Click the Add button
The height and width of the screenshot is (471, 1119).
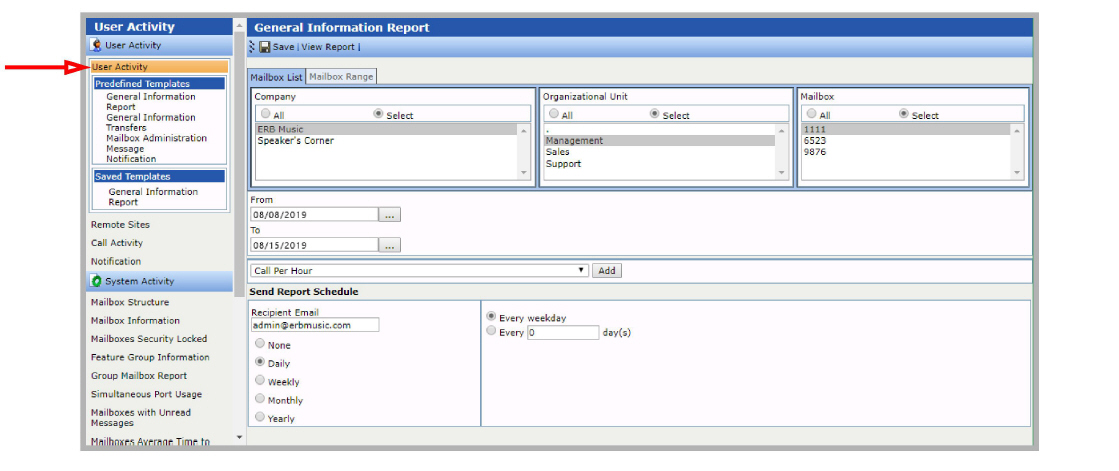(607, 270)
